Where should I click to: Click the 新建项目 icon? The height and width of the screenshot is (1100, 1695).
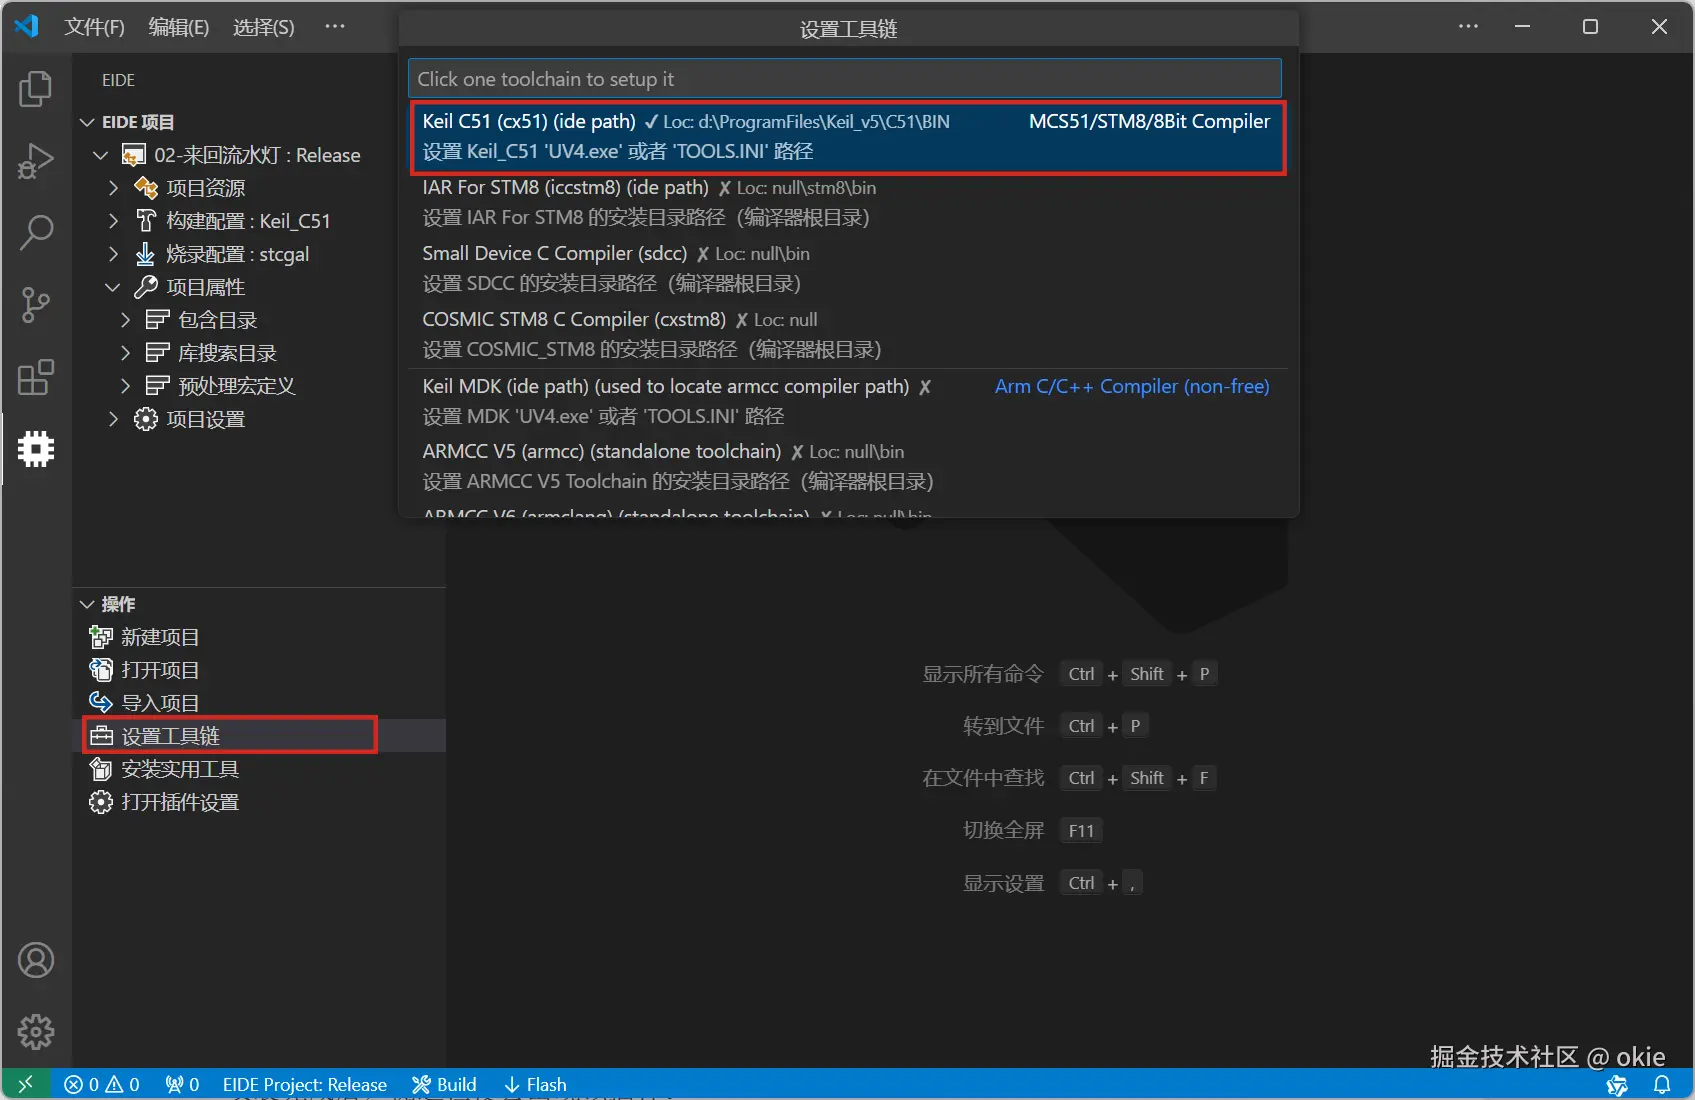click(x=101, y=637)
